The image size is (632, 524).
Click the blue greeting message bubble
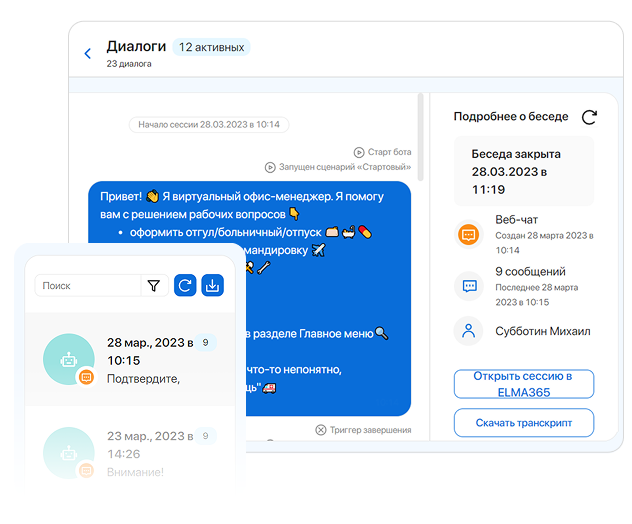pyautogui.click(x=249, y=298)
